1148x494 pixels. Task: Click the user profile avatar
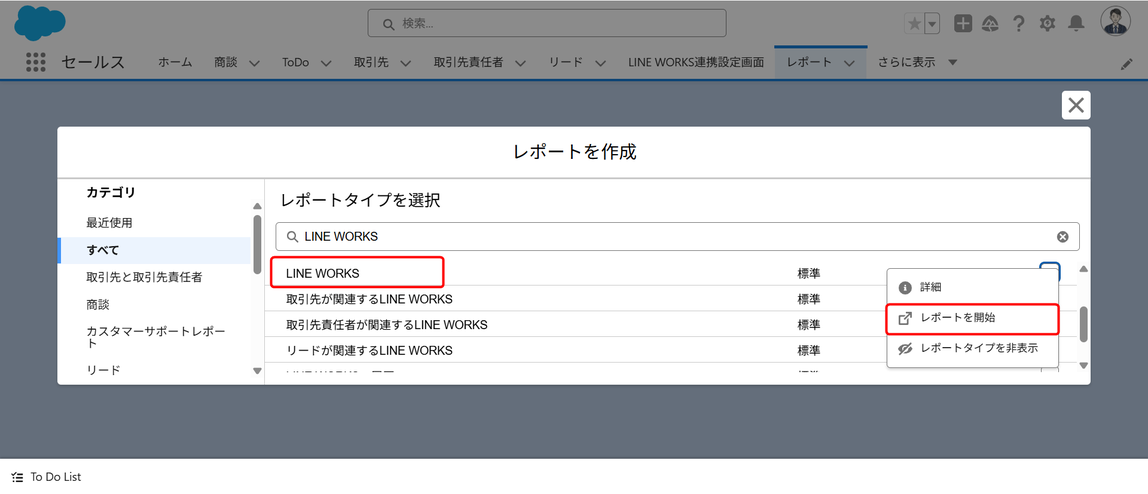pyautogui.click(x=1116, y=21)
